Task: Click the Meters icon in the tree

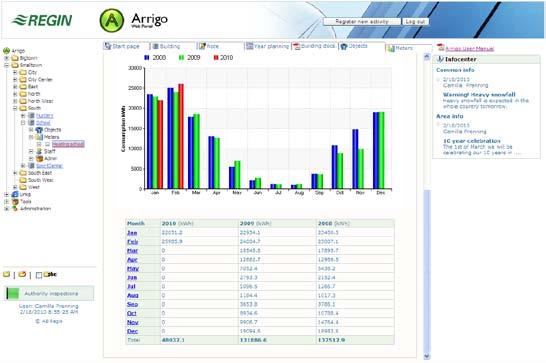Action: (39, 137)
